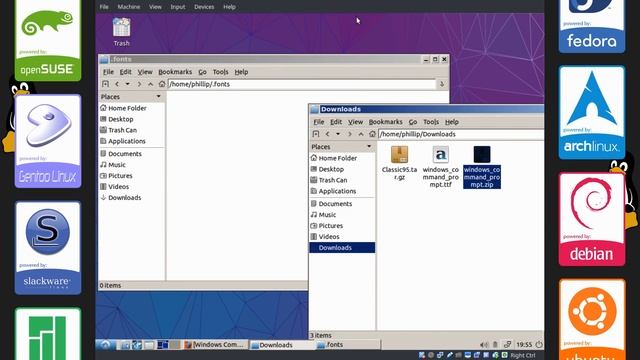Open the Trash icon on the desktop

click(122, 31)
